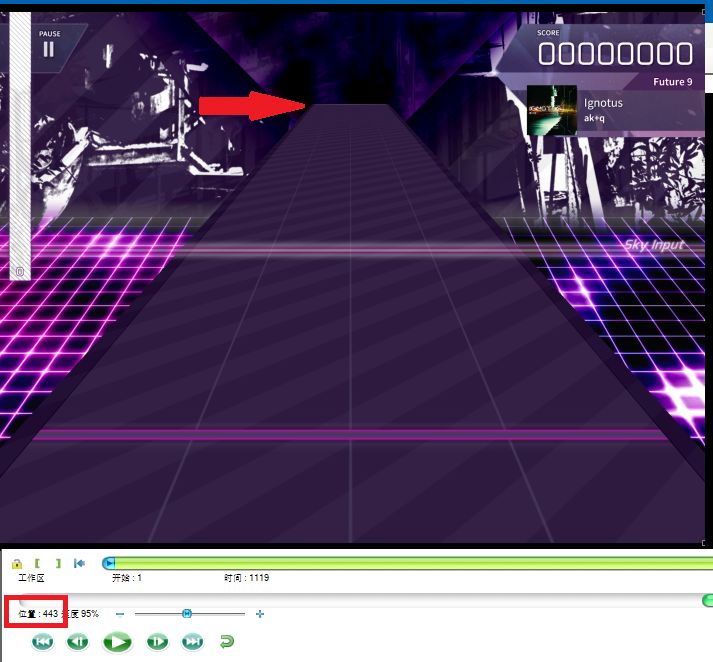Click the 时间: 1119 duration label
Screen dimensions: 713x662
pos(246,578)
